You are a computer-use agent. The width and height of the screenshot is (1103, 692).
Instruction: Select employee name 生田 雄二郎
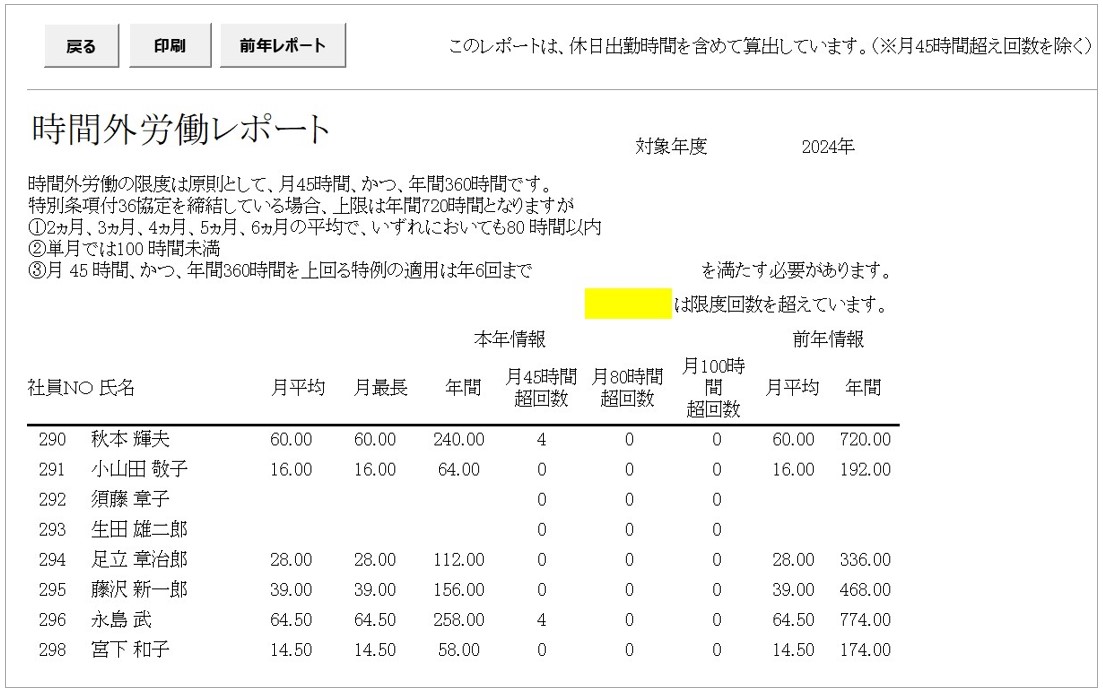point(139,530)
